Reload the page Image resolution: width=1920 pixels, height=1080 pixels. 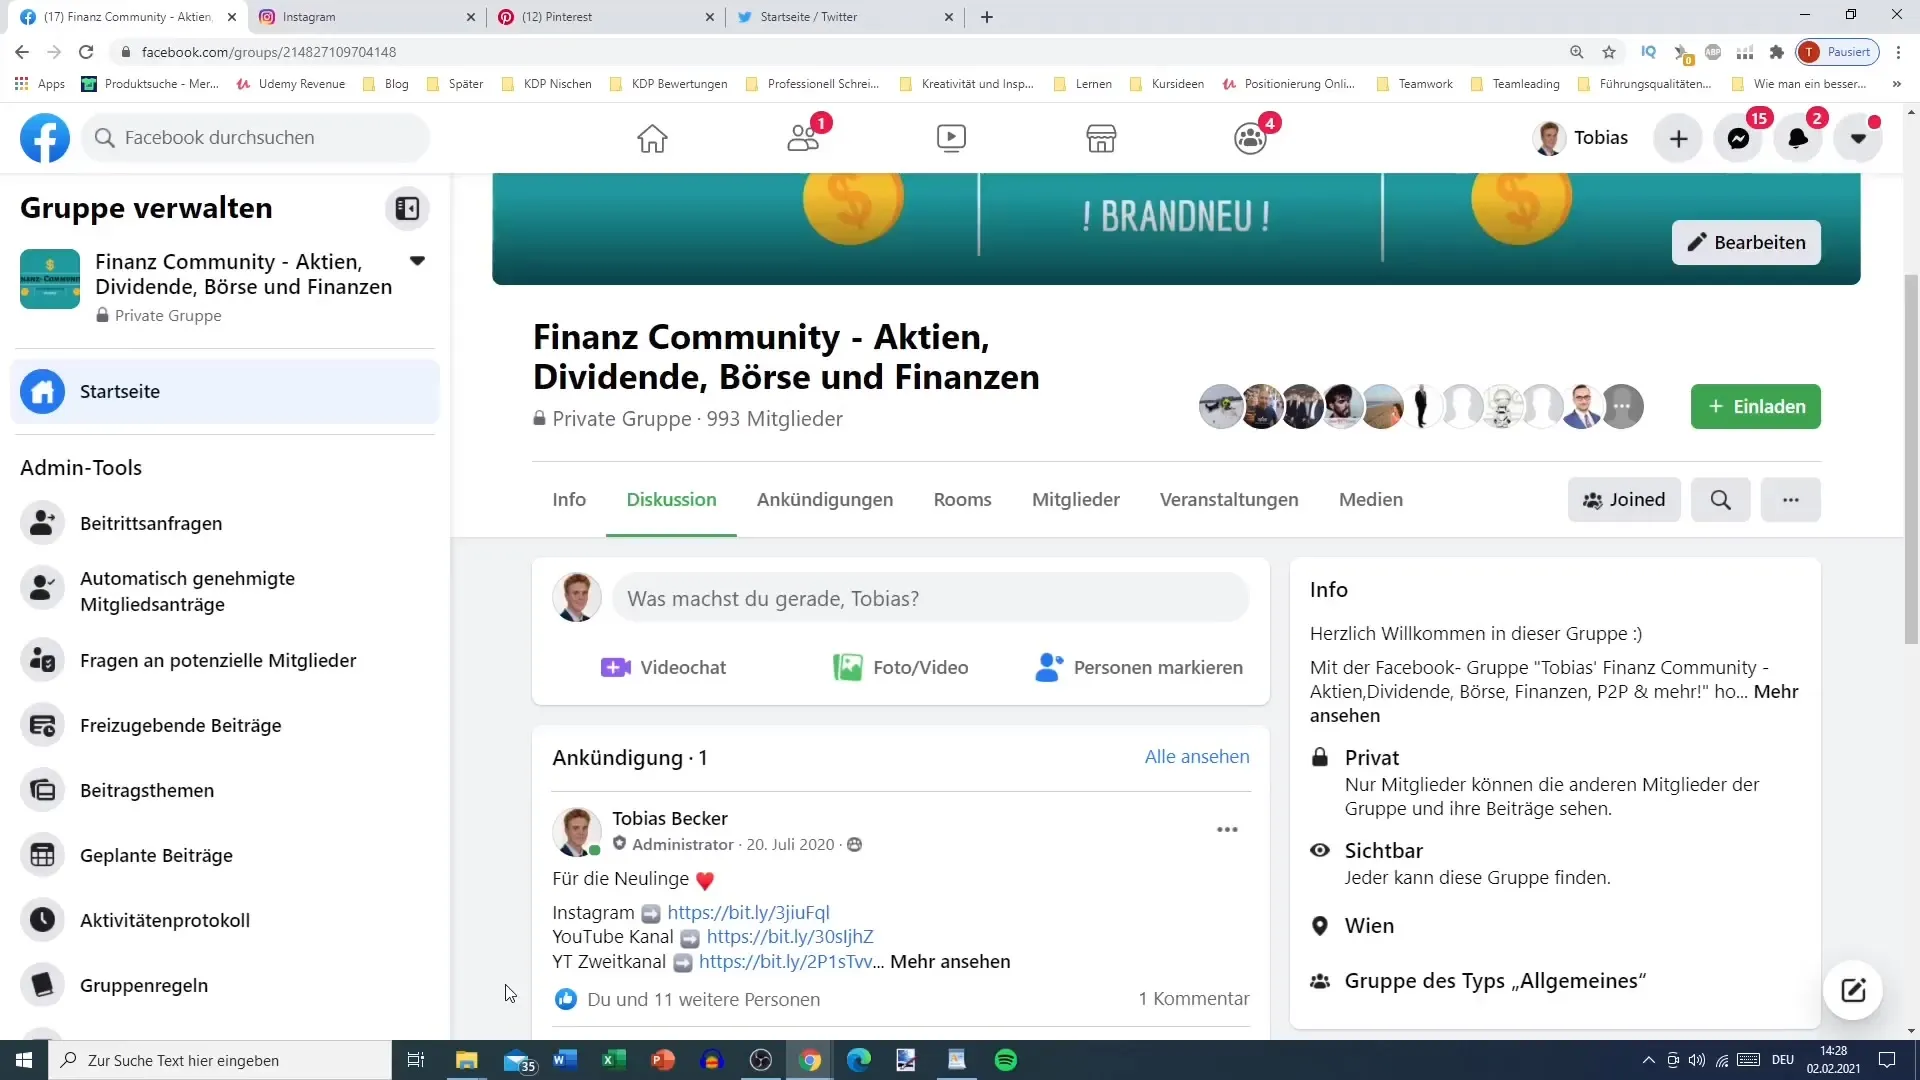[86, 52]
